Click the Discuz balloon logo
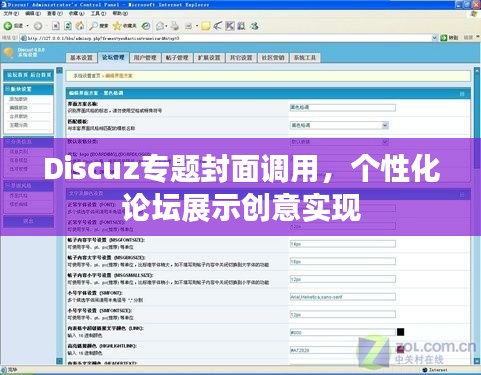This screenshot has width=481, height=375. (x=9, y=53)
